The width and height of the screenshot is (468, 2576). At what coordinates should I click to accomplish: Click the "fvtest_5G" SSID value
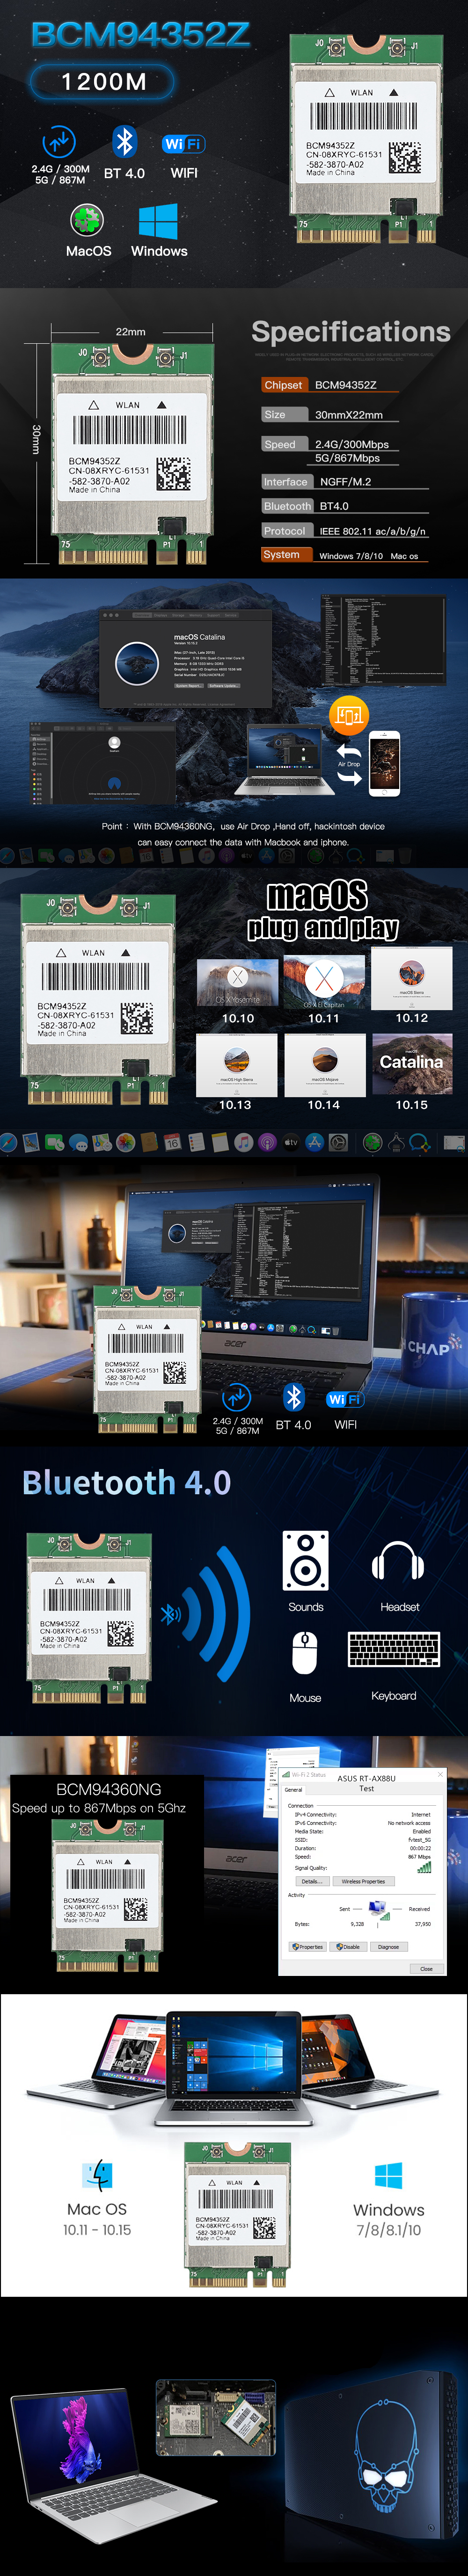(x=419, y=1840)
